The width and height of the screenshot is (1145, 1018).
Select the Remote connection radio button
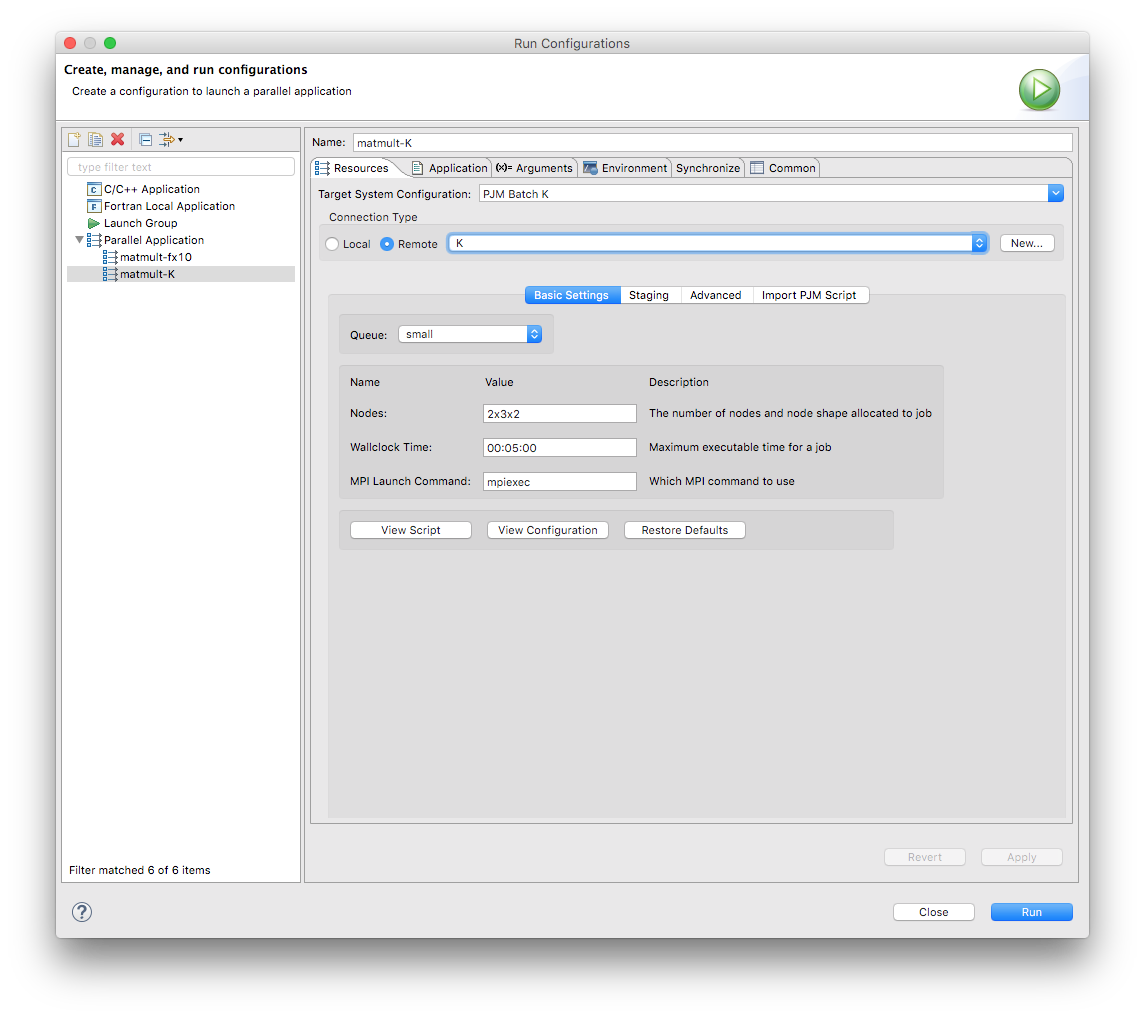coord(387,244)
